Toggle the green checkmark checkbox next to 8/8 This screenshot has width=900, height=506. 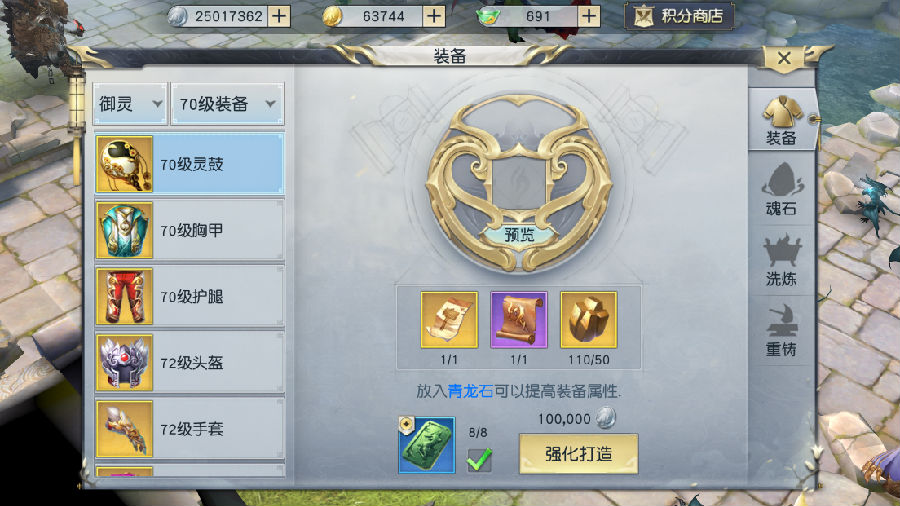tap(479, 459)
